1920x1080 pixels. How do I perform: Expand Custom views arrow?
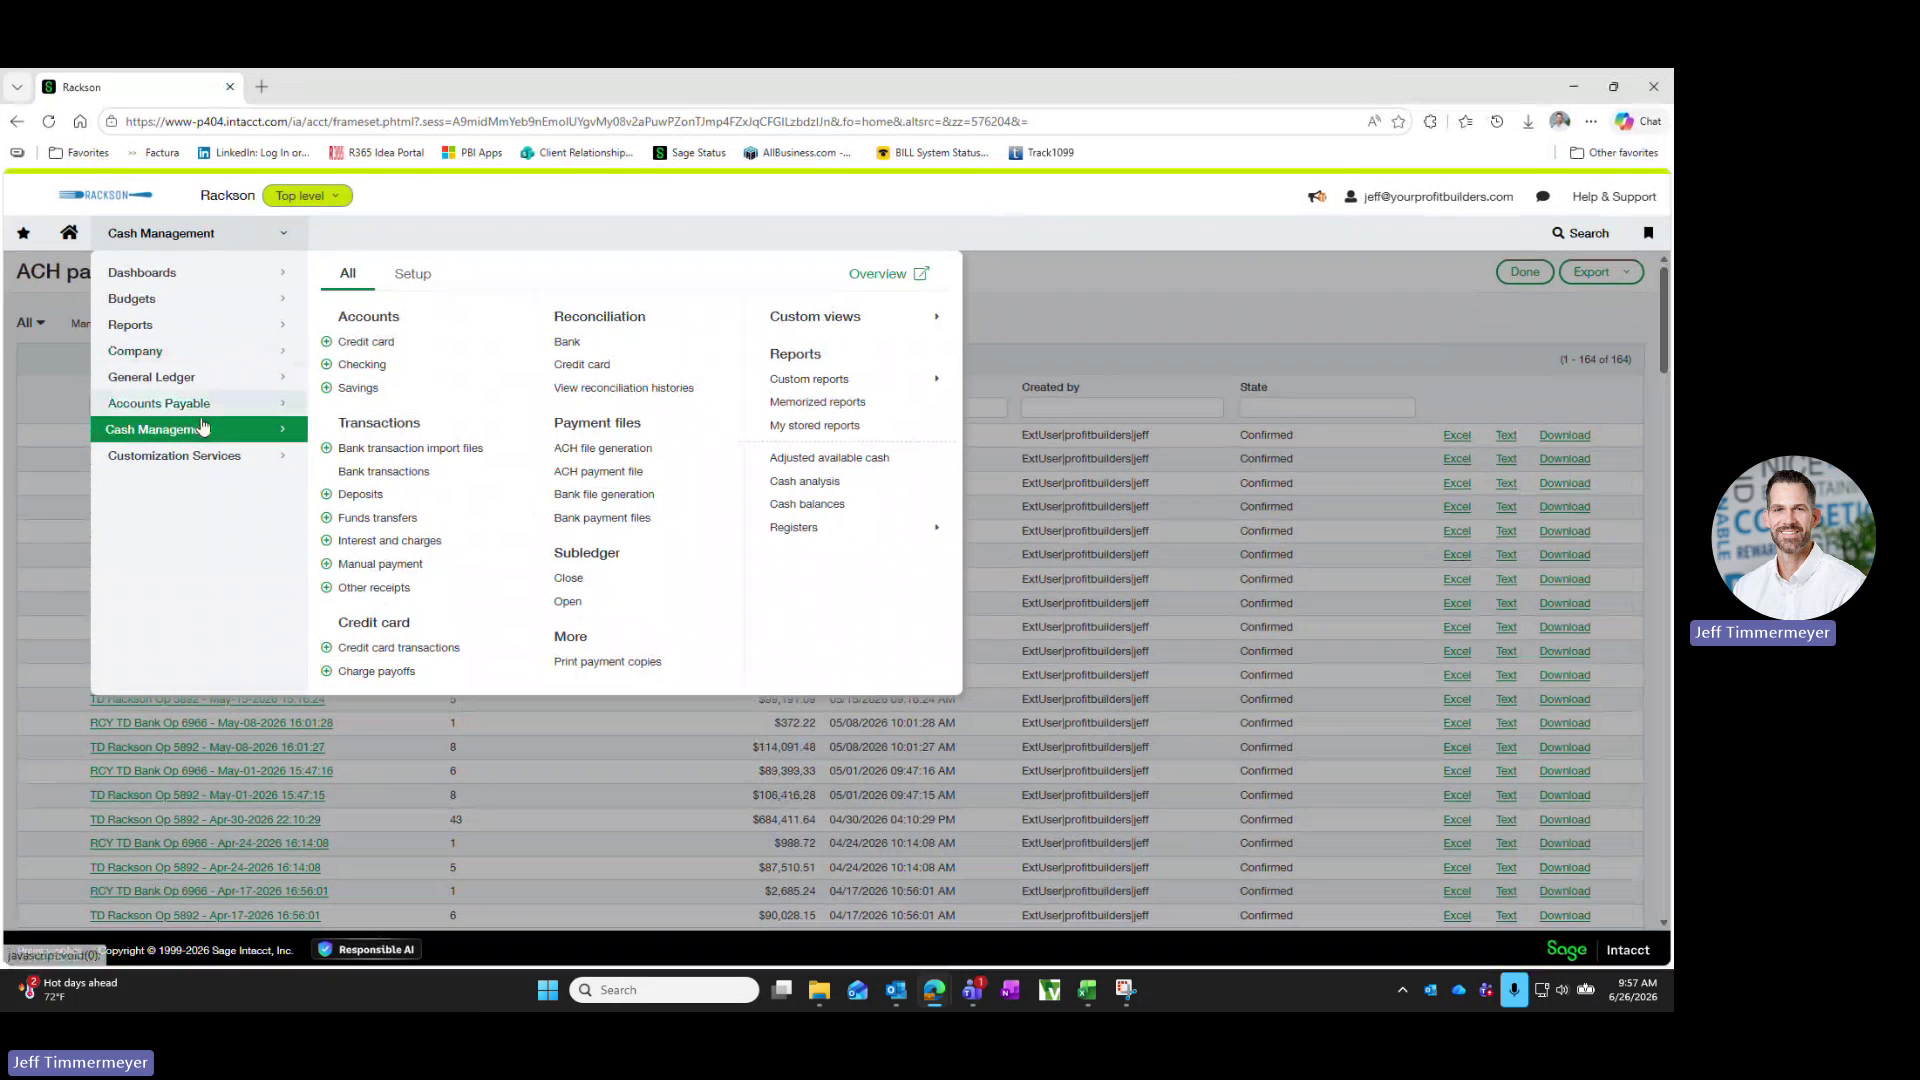pos(936,317)
